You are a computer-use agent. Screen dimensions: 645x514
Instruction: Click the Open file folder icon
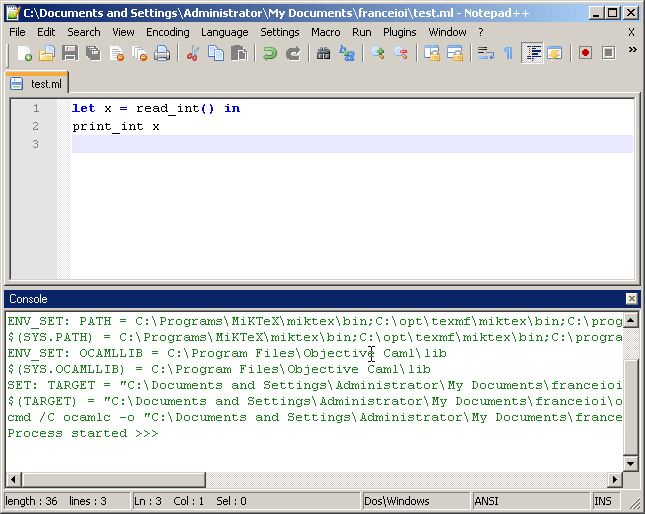[x=47, y=53]
